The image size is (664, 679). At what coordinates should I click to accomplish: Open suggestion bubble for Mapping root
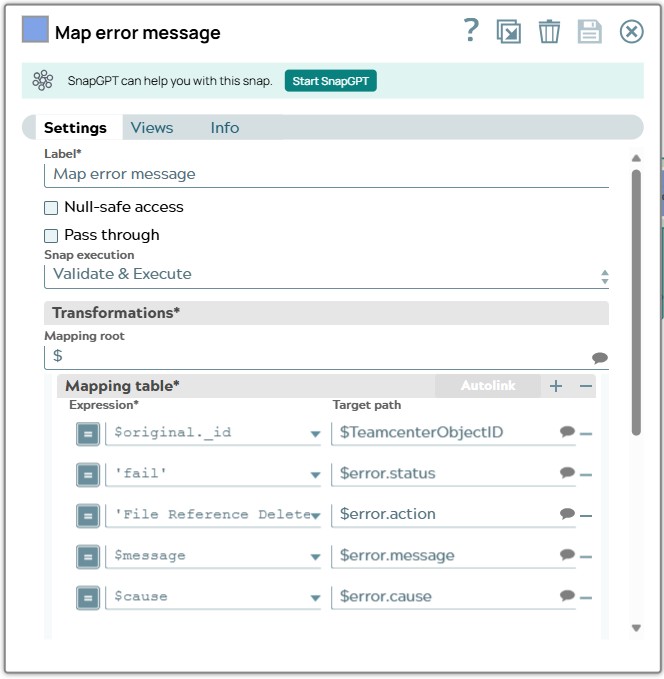pyautogui.click(x=599, y=358)
